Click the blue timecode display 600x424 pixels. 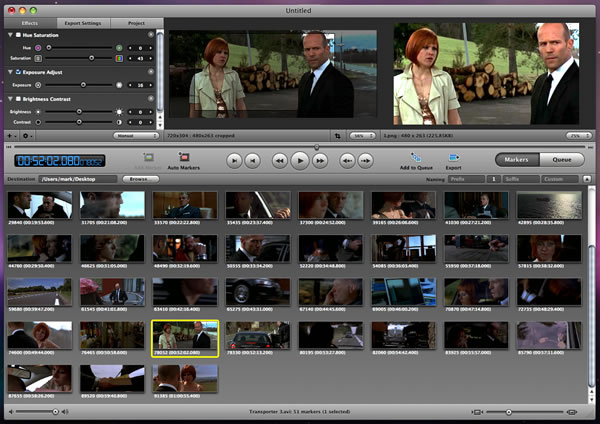click(60, 161)
